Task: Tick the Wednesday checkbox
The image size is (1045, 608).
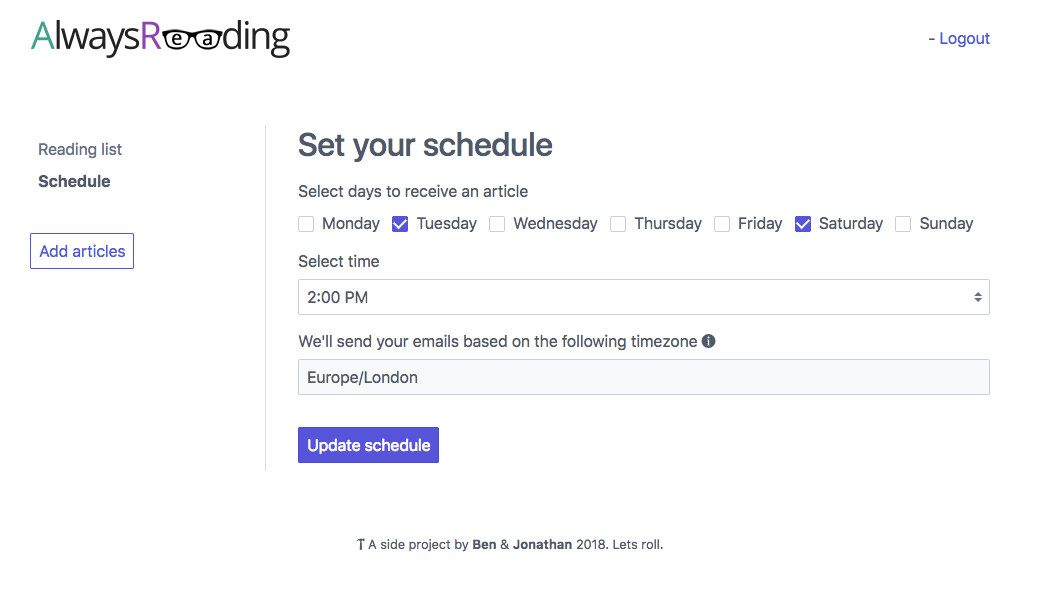Action: pyautogui.click(x=497, y=224)
